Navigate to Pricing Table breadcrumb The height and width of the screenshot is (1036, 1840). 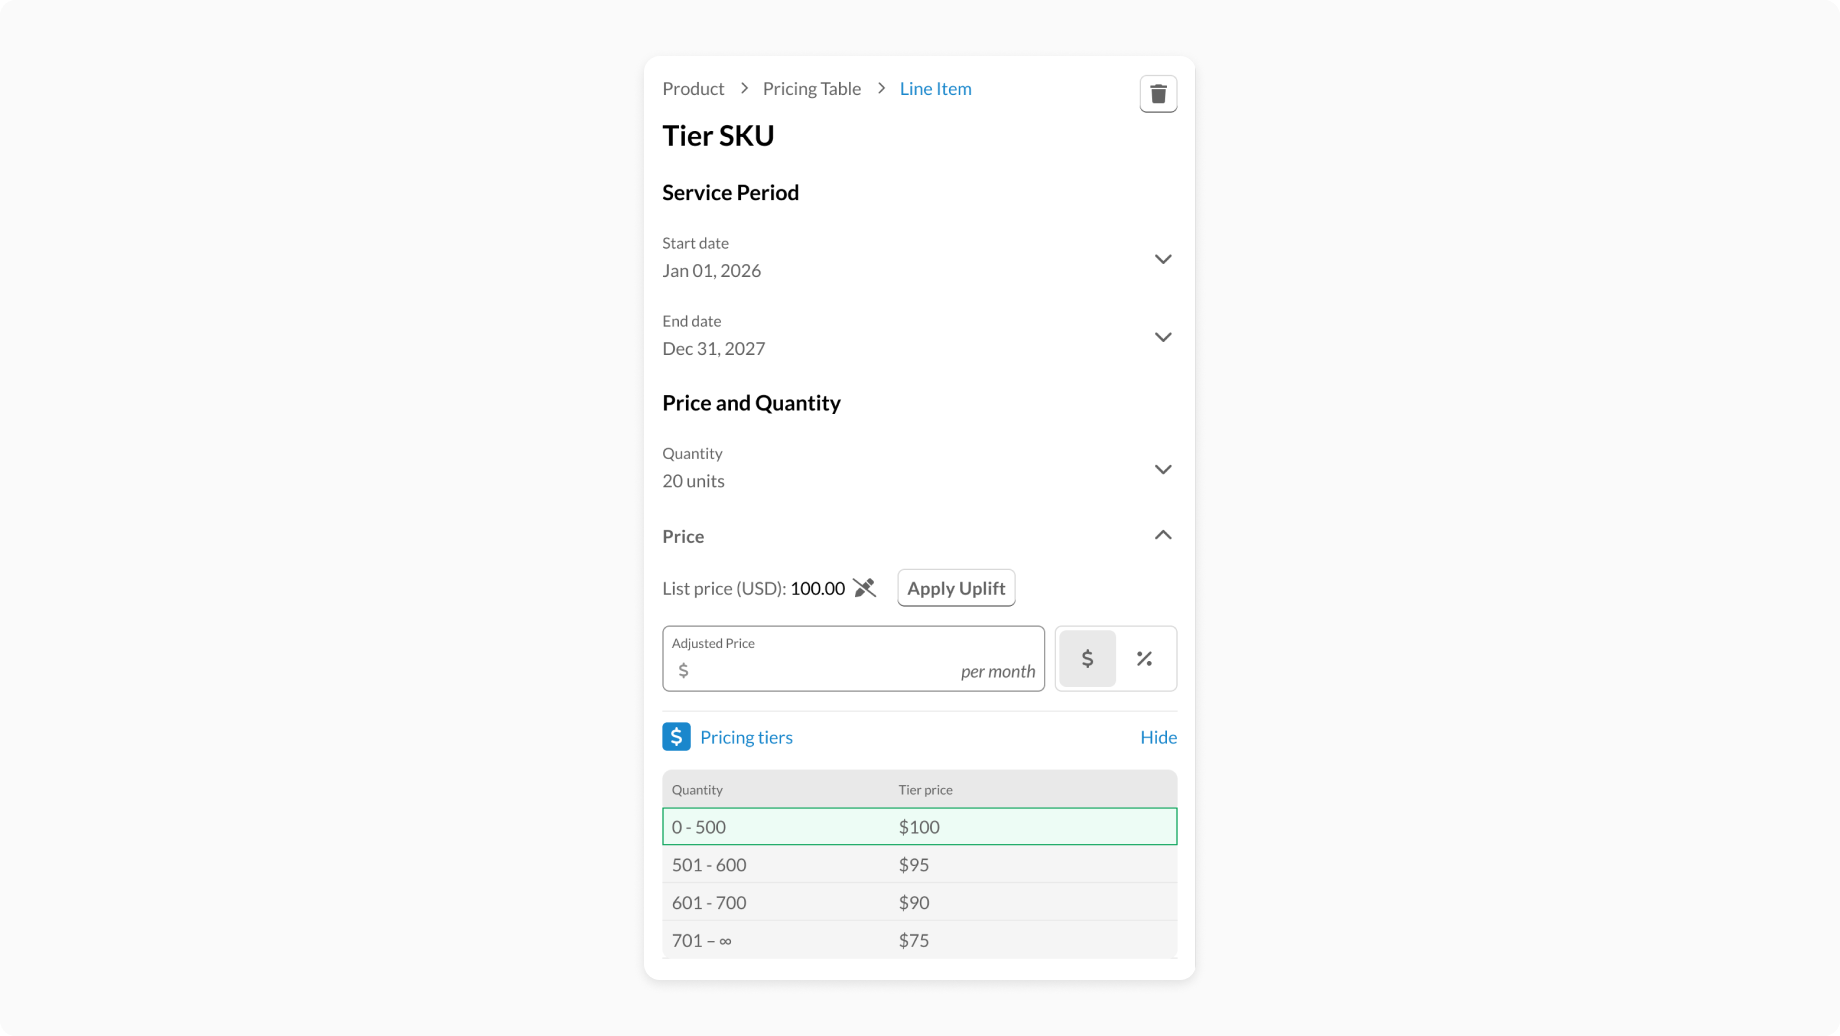pos(811,89)
